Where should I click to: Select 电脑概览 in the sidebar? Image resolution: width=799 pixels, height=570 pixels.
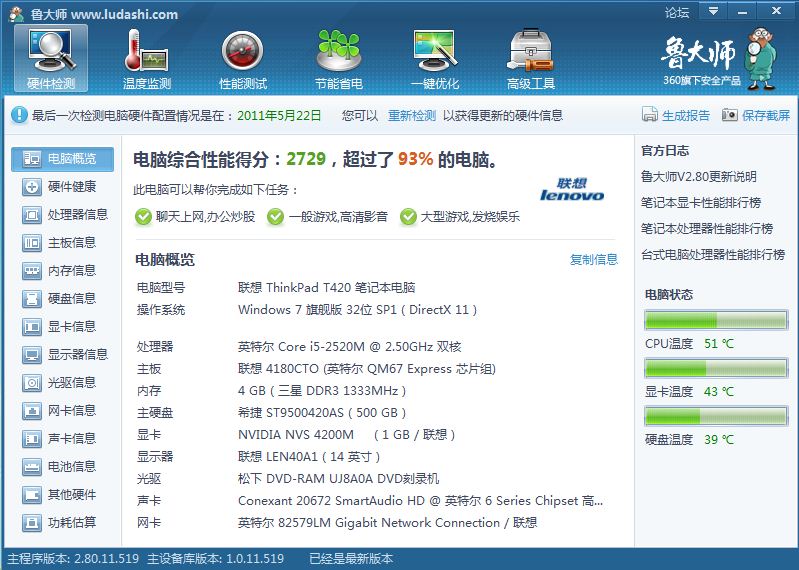pyautogui.click(x=62, y=159)
